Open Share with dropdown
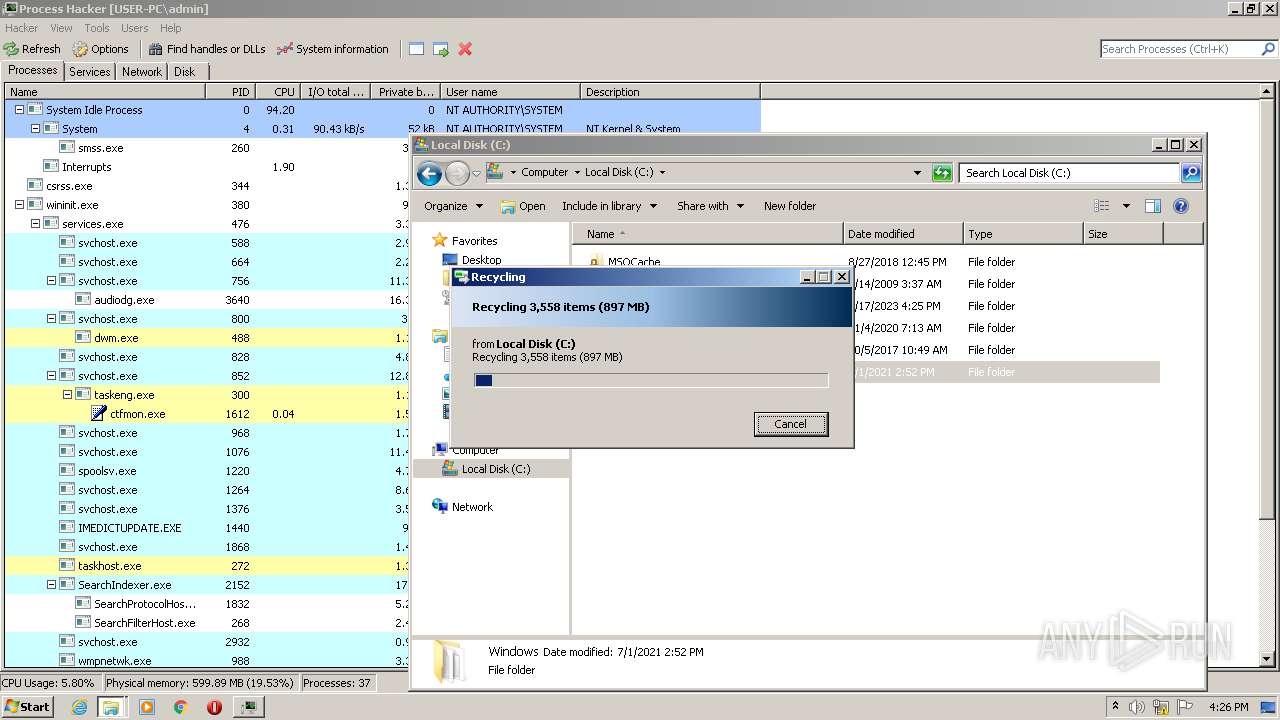 710,206
